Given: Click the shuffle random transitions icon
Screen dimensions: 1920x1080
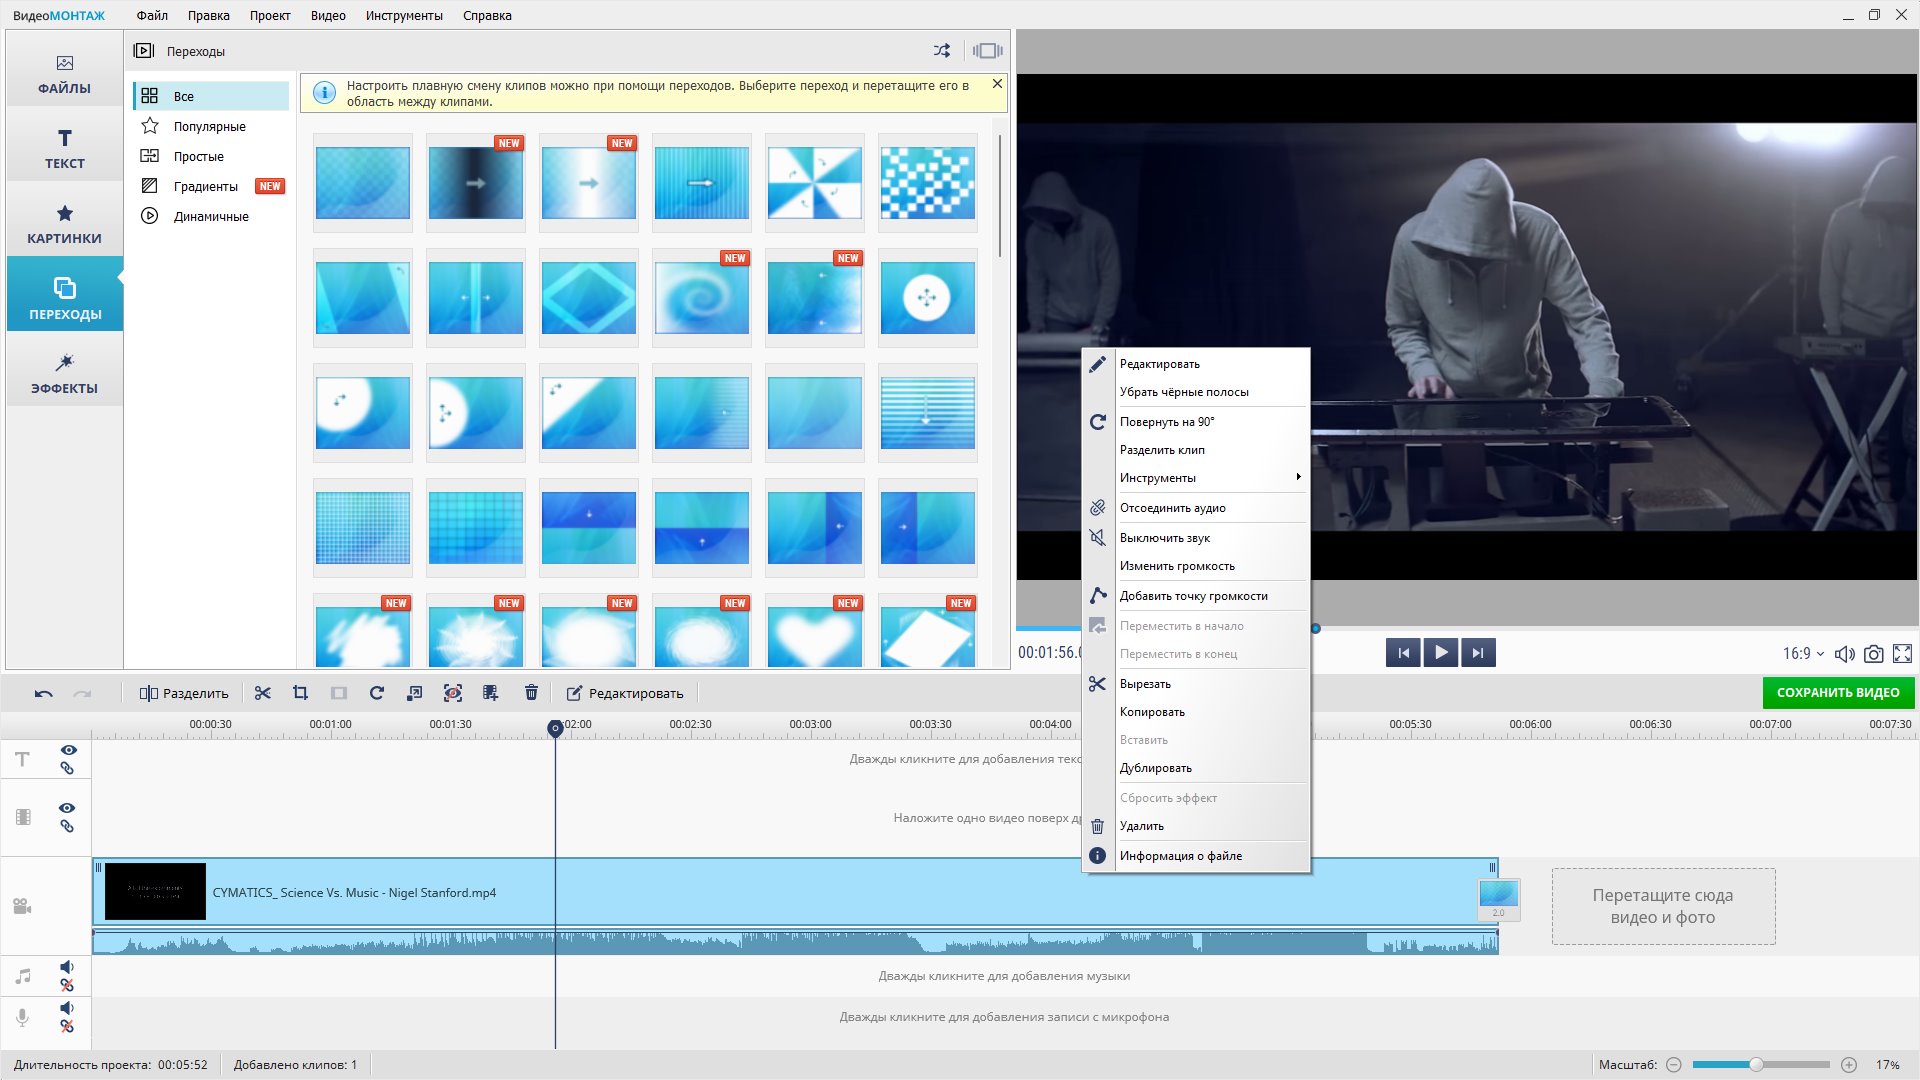Looking at the screenshot, I should coord(942,51).
